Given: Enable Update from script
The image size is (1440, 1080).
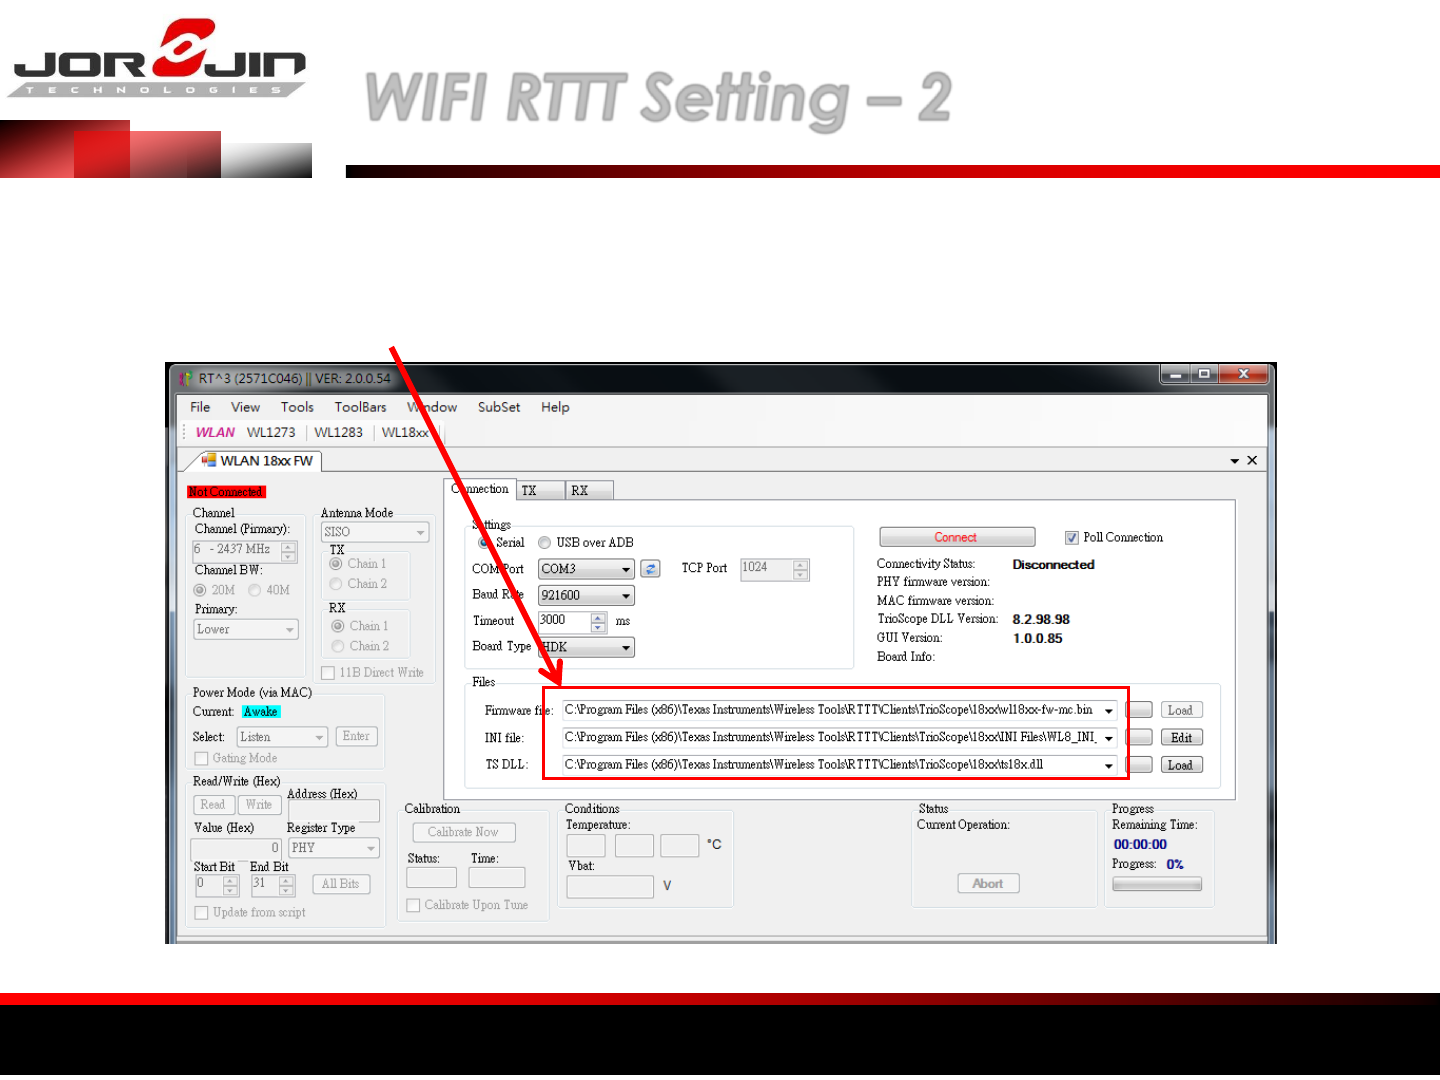Looking at the screenshot, I should click(201, 913).
